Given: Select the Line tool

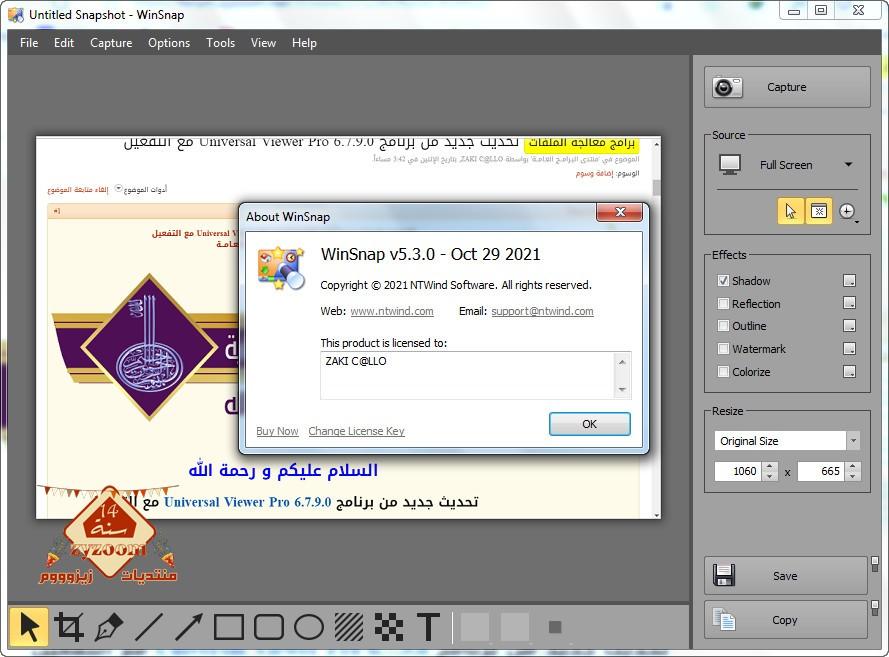Looking at the screenshot, I should pyautogui.click(x=149, y=627).
